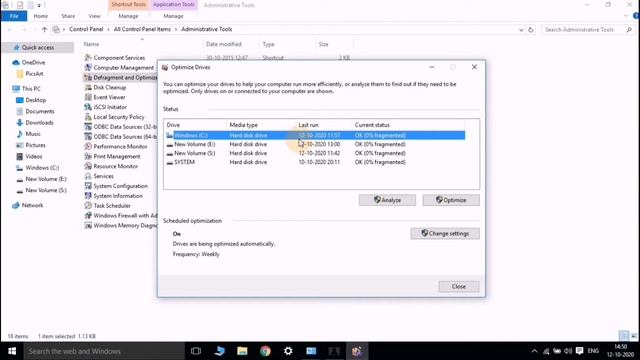640x360 pixels.
Task: Select Windows (C:) drive row
Action: point(315,135)
